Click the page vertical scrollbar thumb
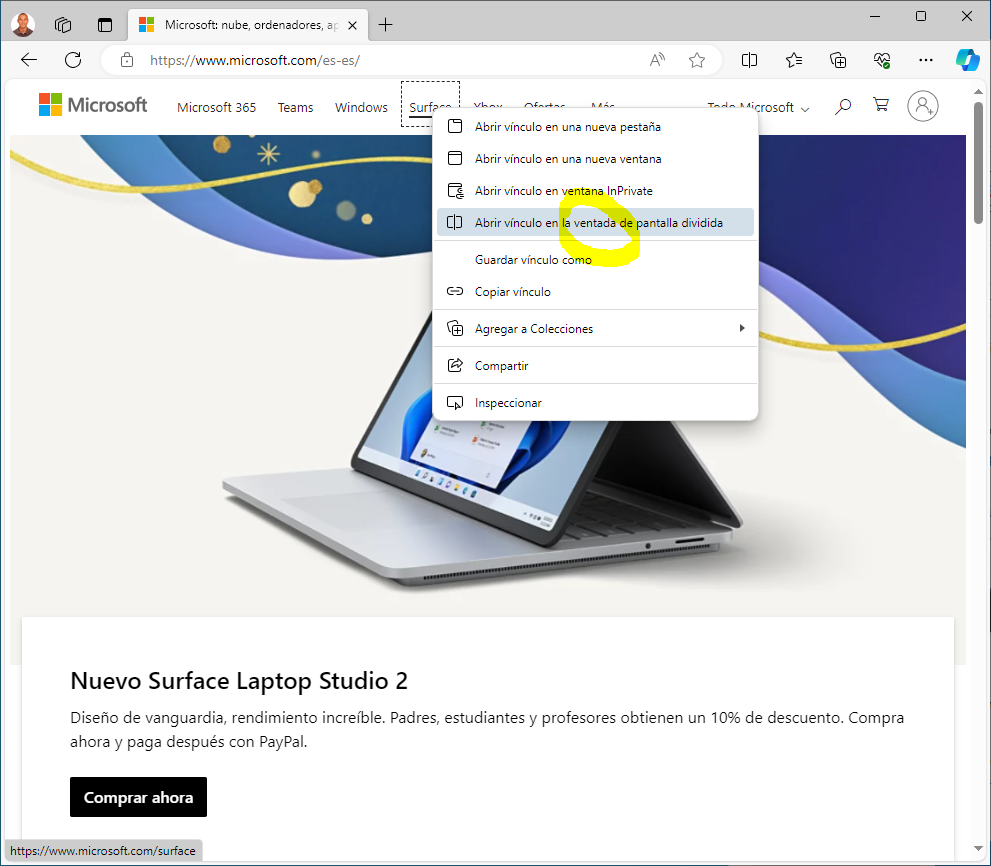The image size is (991, 866). click(x=978, y=163)
